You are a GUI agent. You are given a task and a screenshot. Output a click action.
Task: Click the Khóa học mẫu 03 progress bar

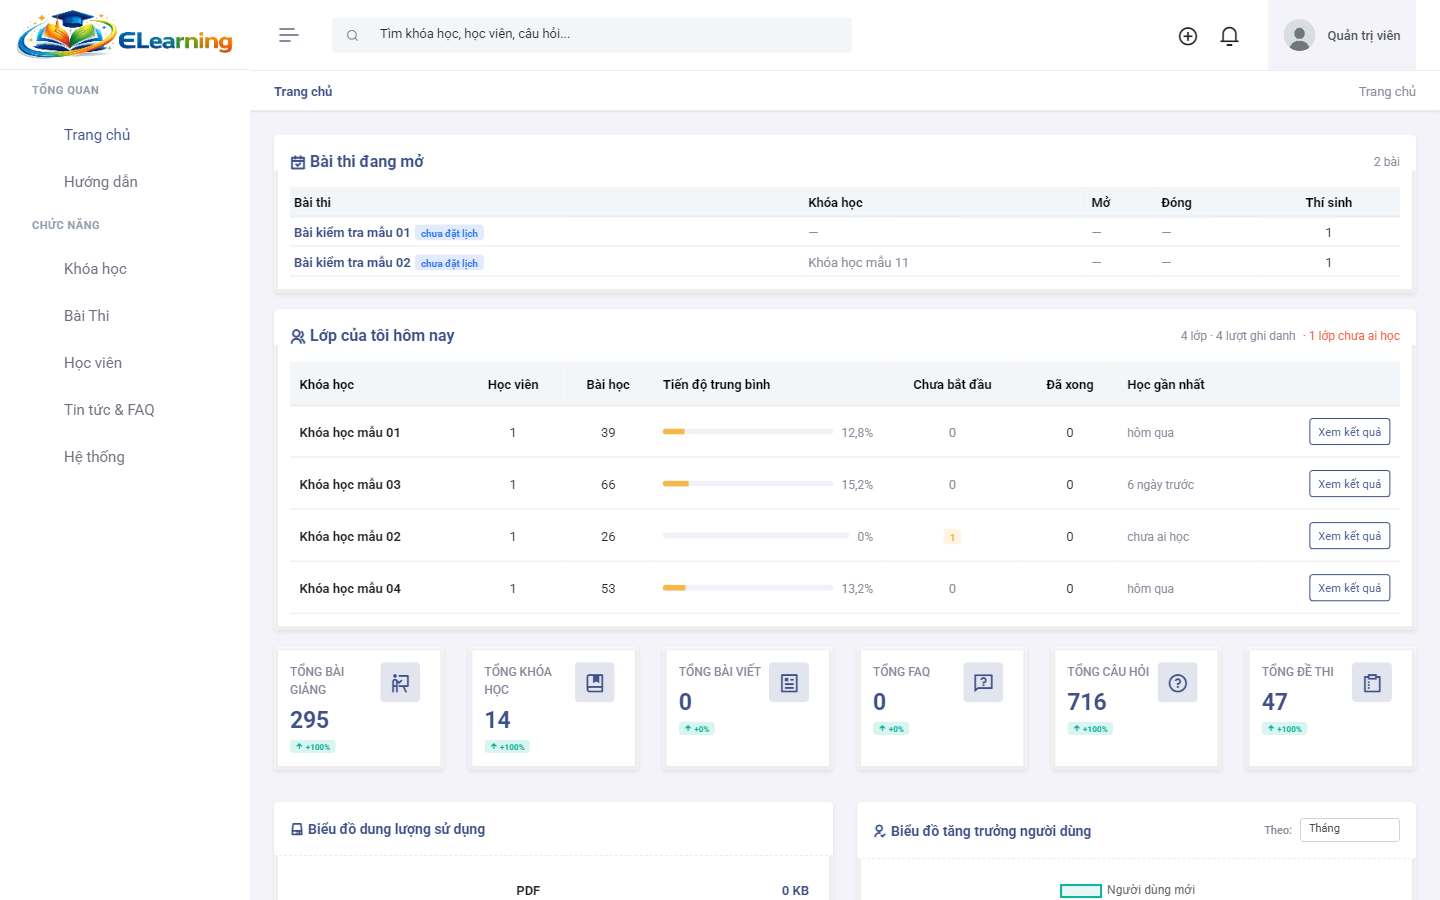pos(748,484)
